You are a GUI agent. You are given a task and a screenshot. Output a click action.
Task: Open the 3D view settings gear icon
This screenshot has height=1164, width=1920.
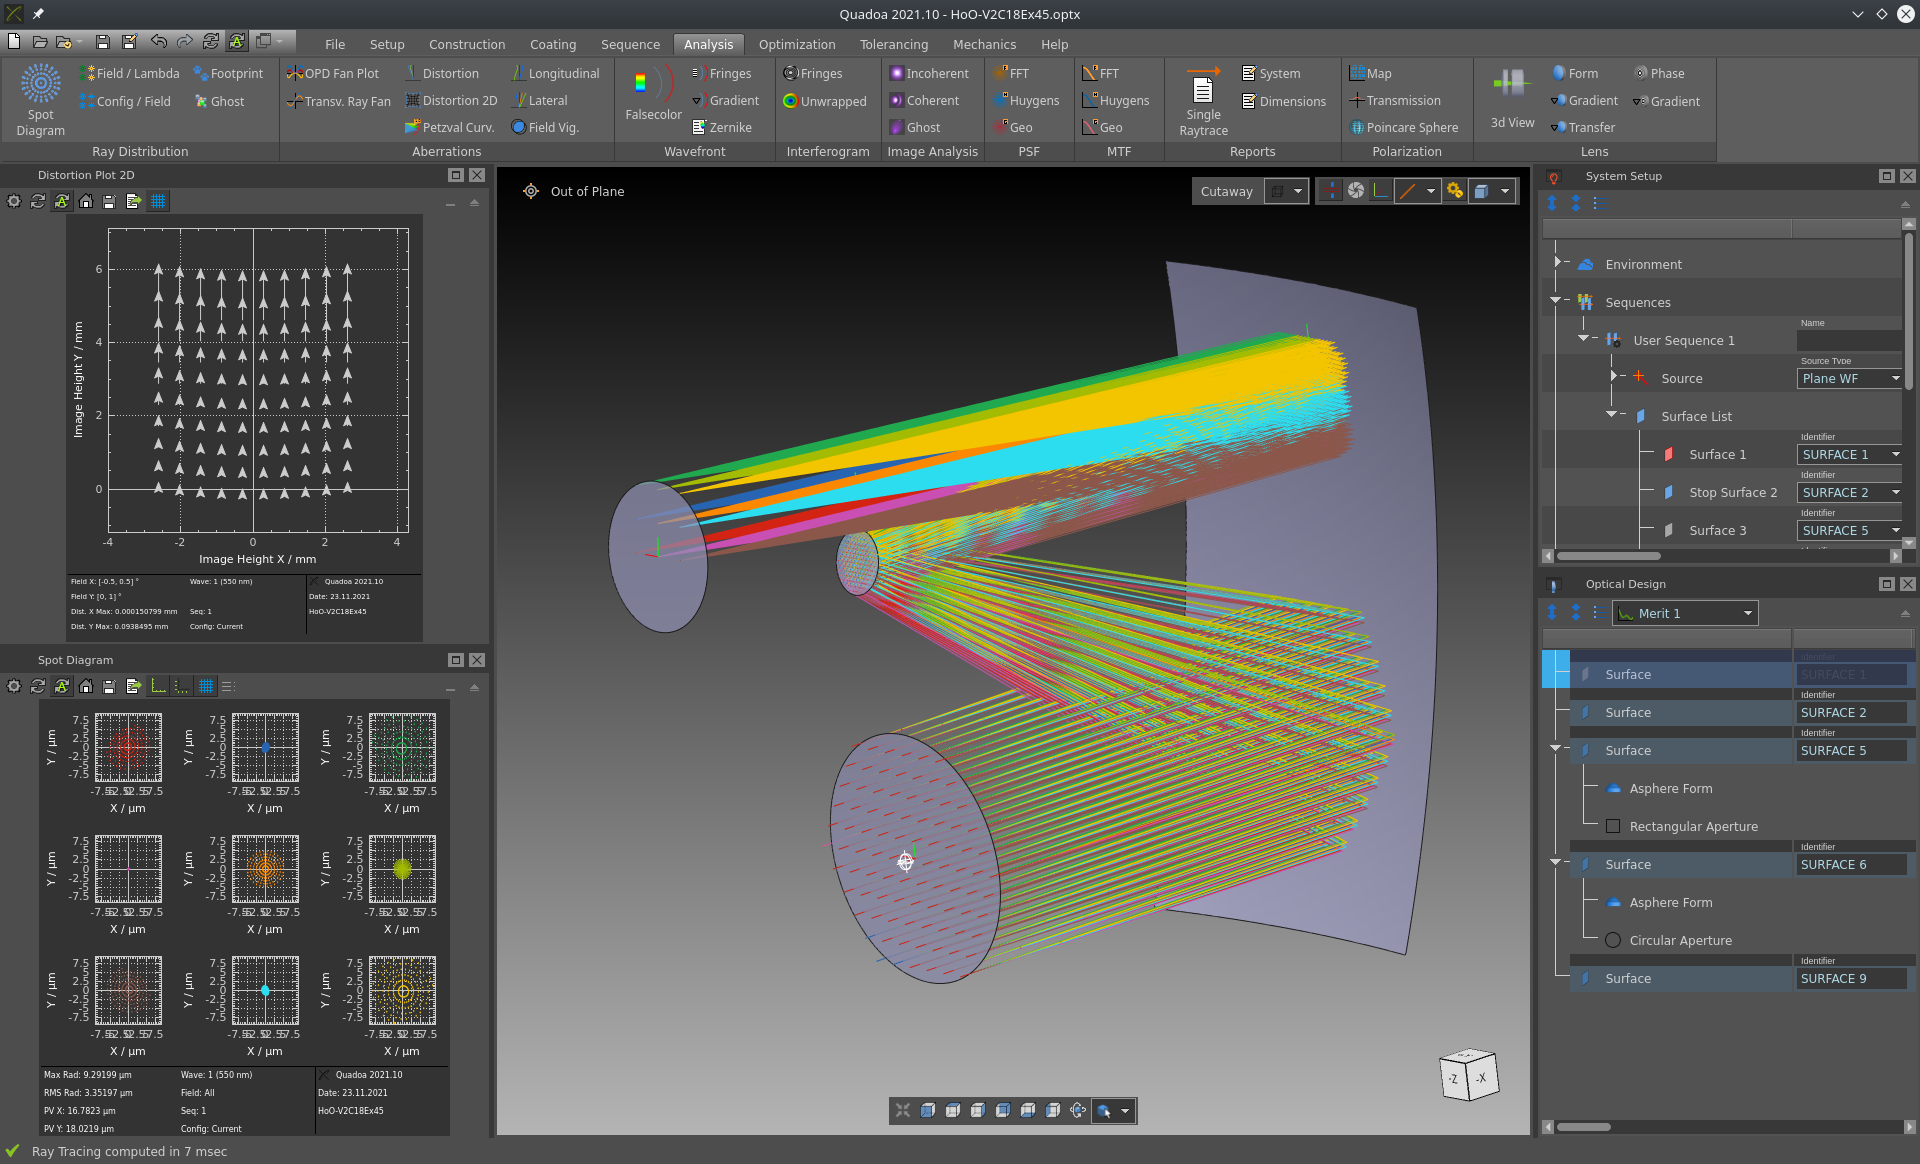[1455, 191]
